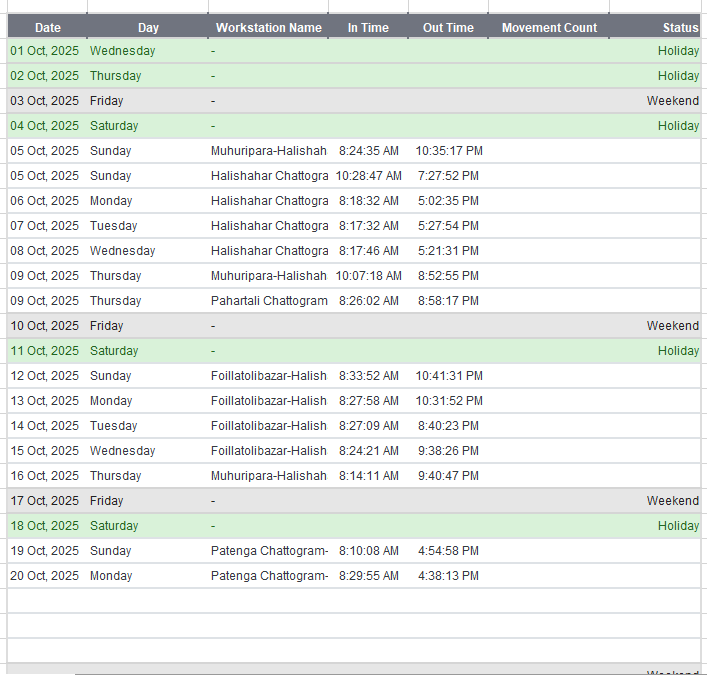Click Weekend status for 03 Oct, 2025
This screenshot has width=707, height=675.
click(x=672, y=101)
